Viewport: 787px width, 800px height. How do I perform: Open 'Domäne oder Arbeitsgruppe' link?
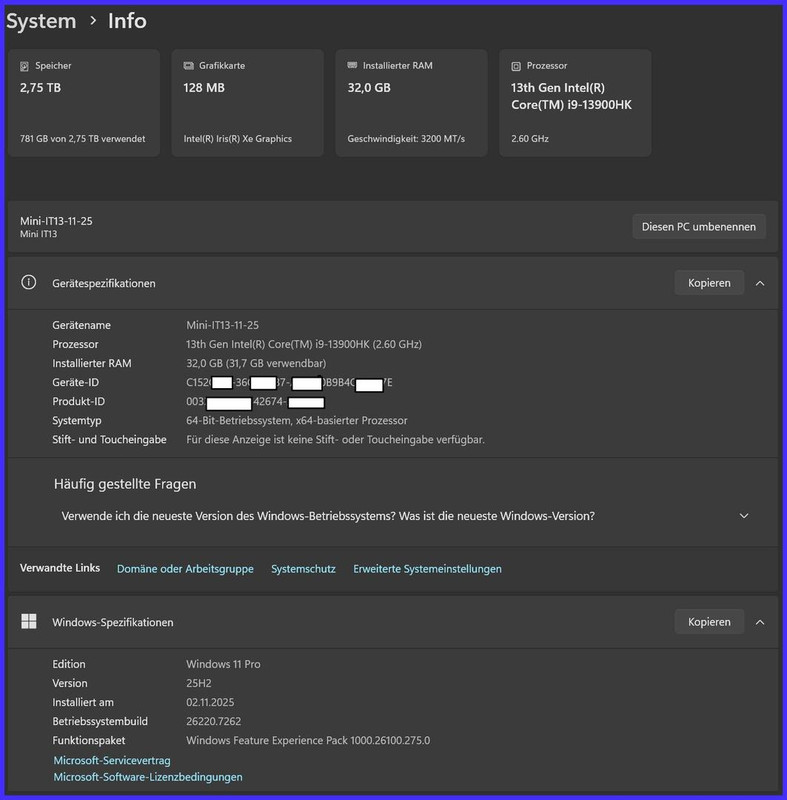tap(185, 569)
